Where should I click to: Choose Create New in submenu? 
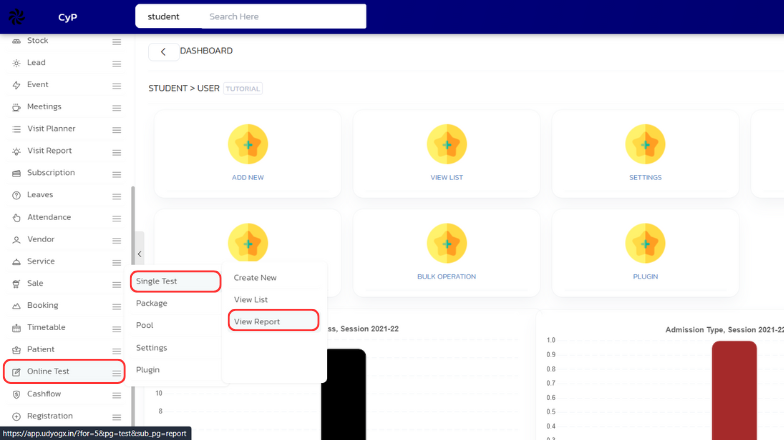255,277
